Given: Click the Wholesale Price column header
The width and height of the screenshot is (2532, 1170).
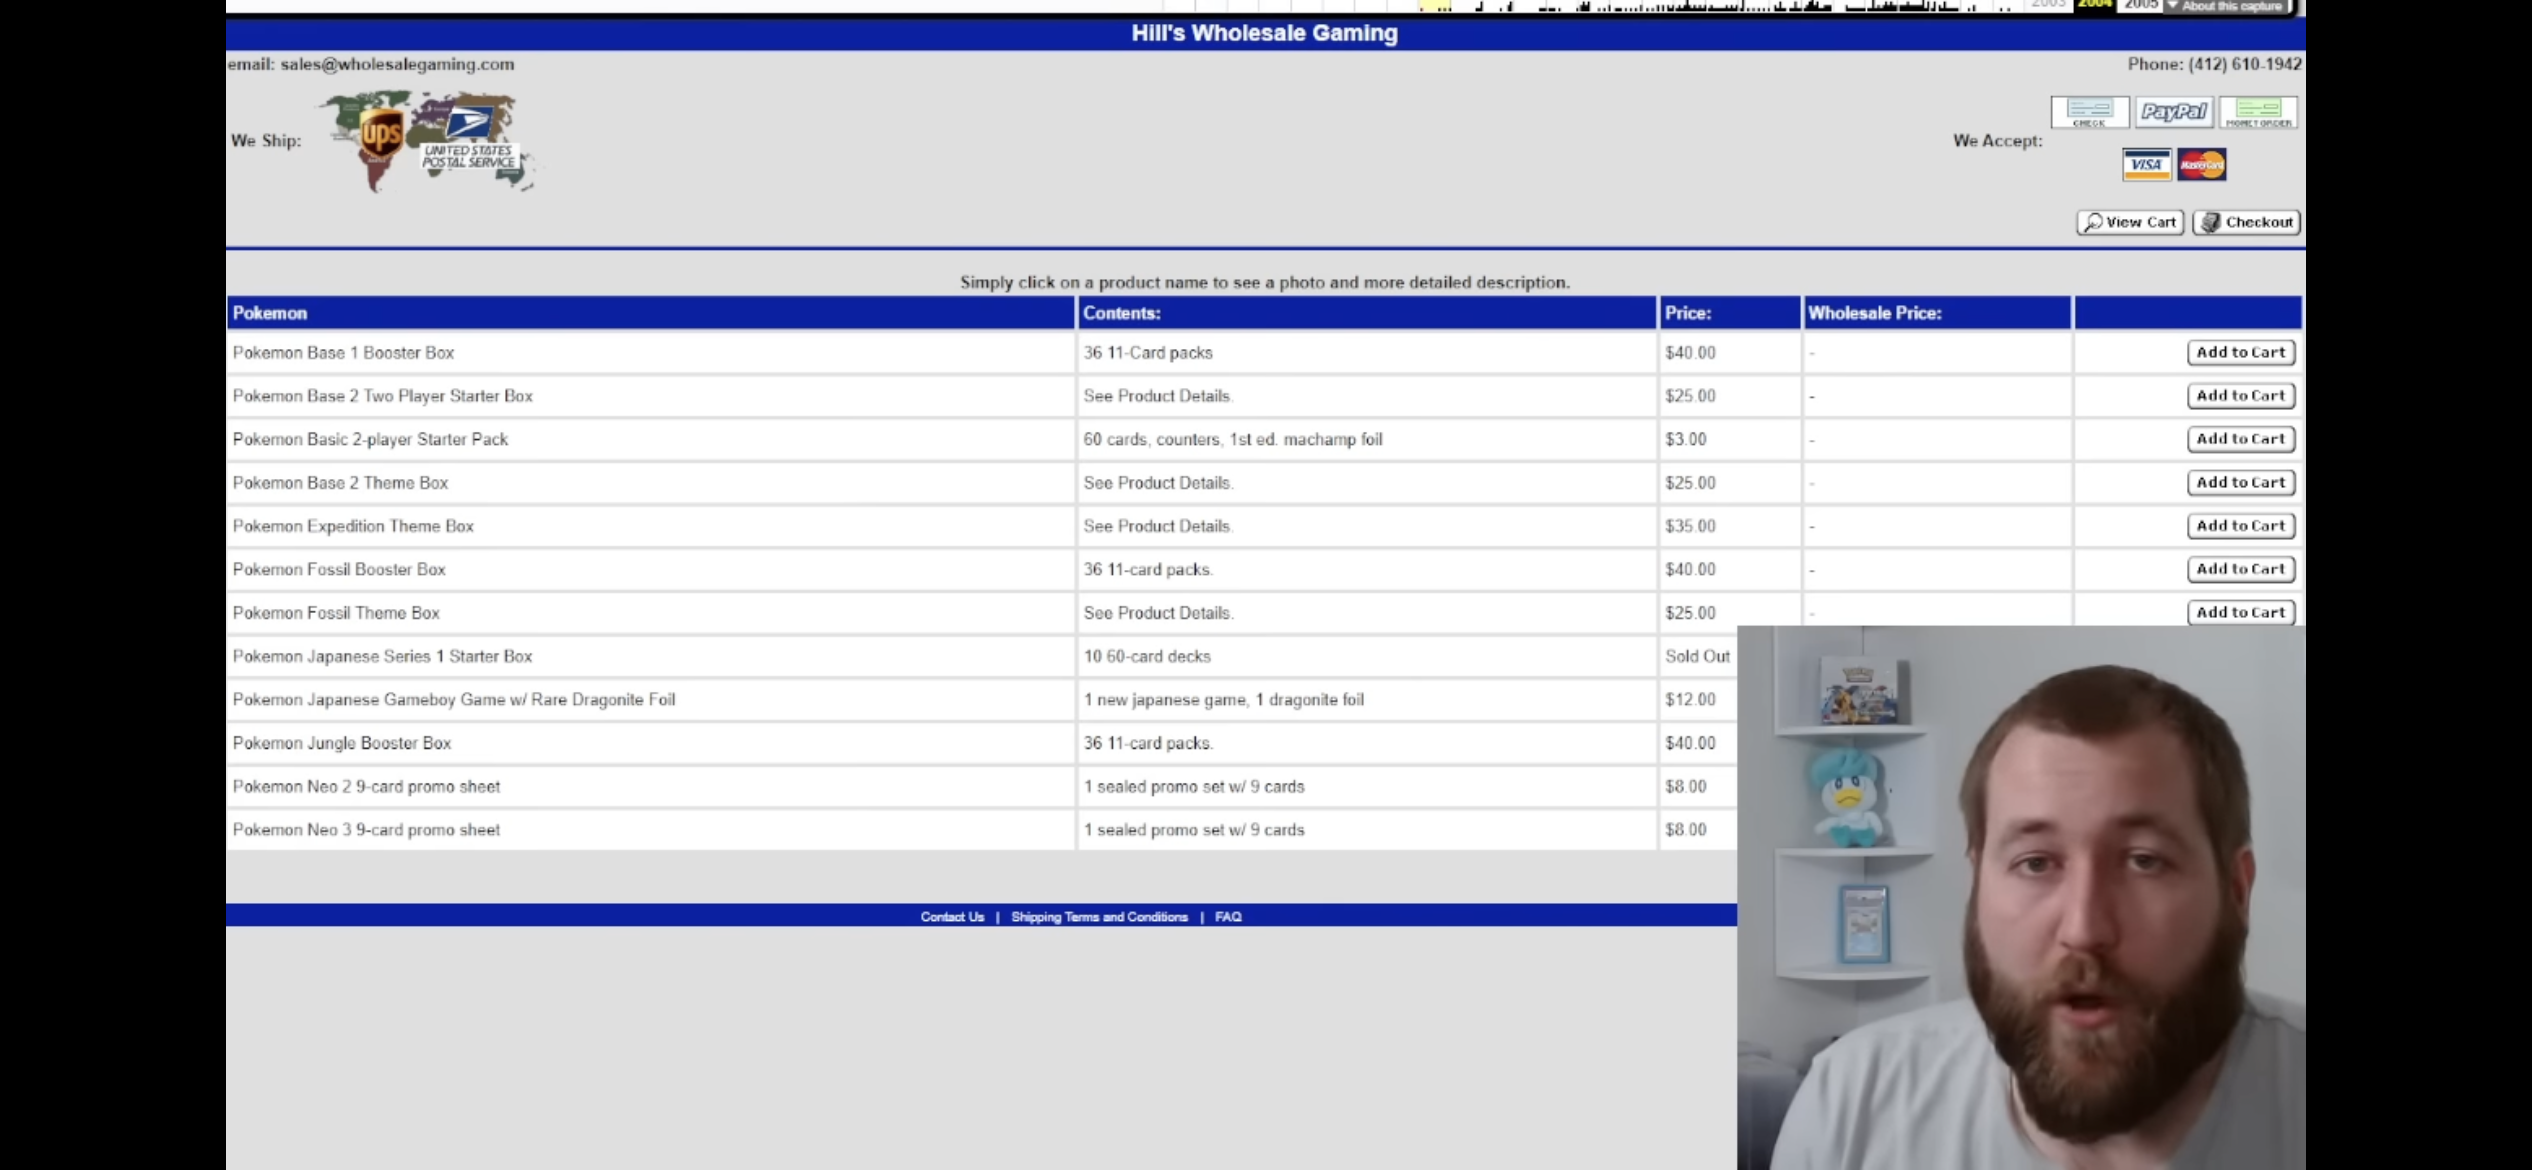Looking at the screenshot, I should point(1937,313).
